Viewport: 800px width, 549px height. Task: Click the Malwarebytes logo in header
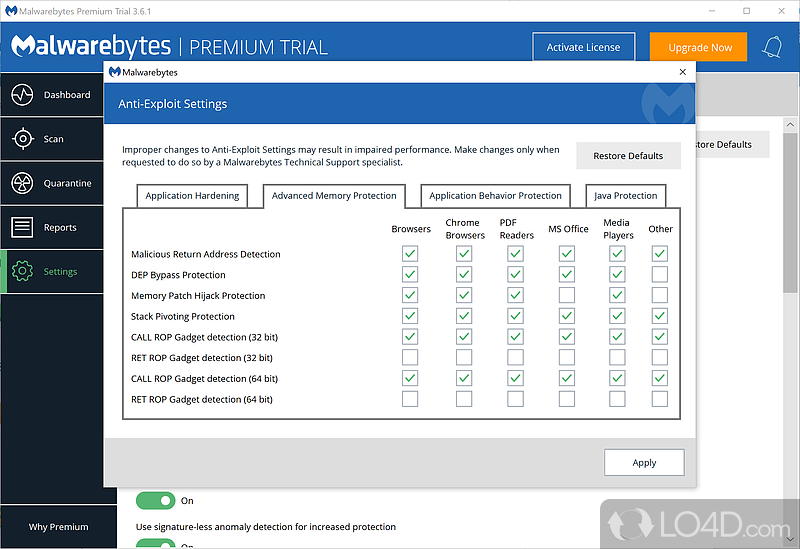pos(91,47)
